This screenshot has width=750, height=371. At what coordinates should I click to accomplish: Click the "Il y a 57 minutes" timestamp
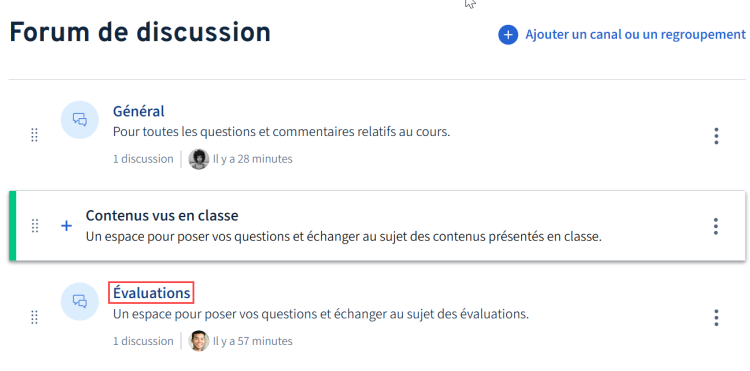(253, 341)
